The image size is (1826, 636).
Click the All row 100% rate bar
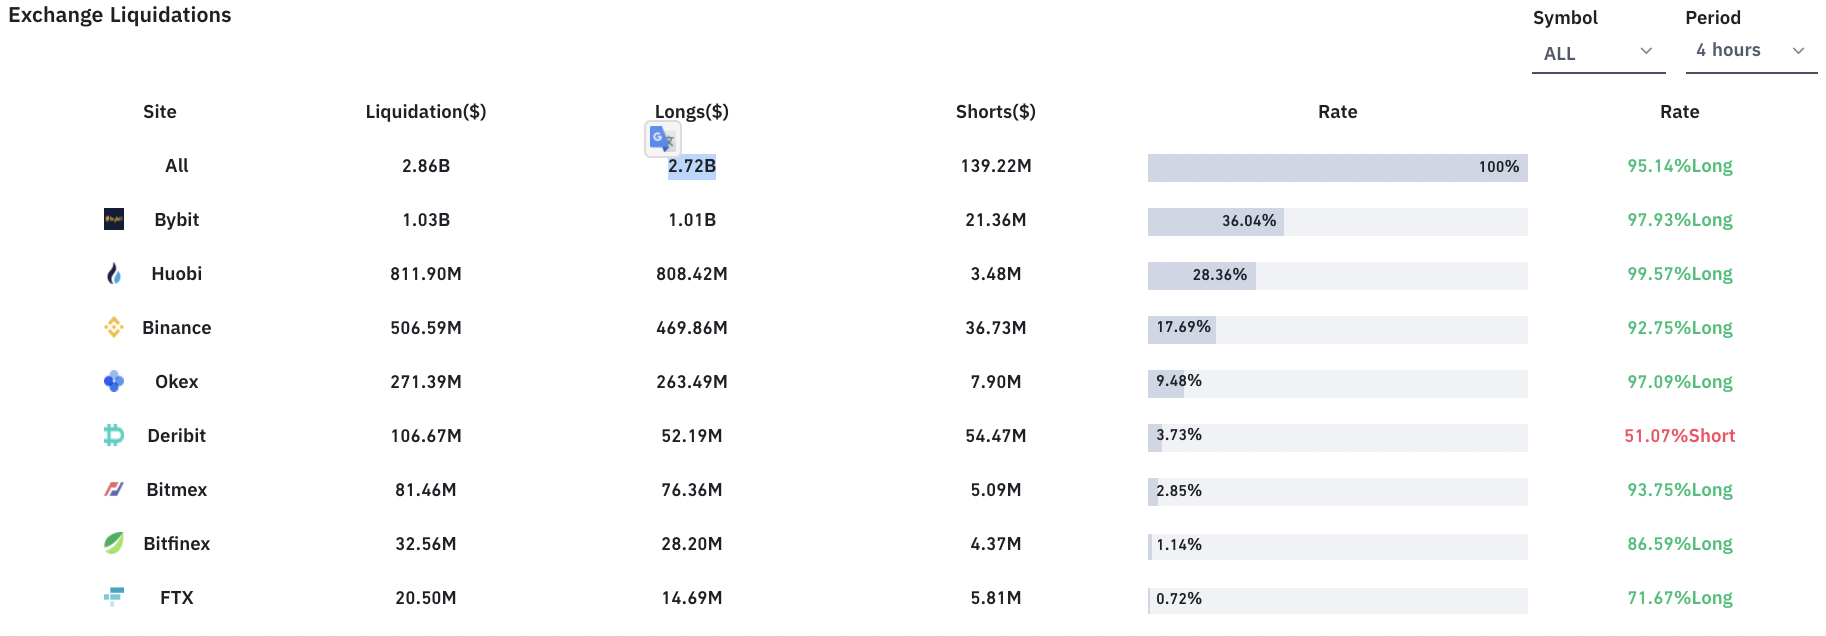[x=1337, y=167]
